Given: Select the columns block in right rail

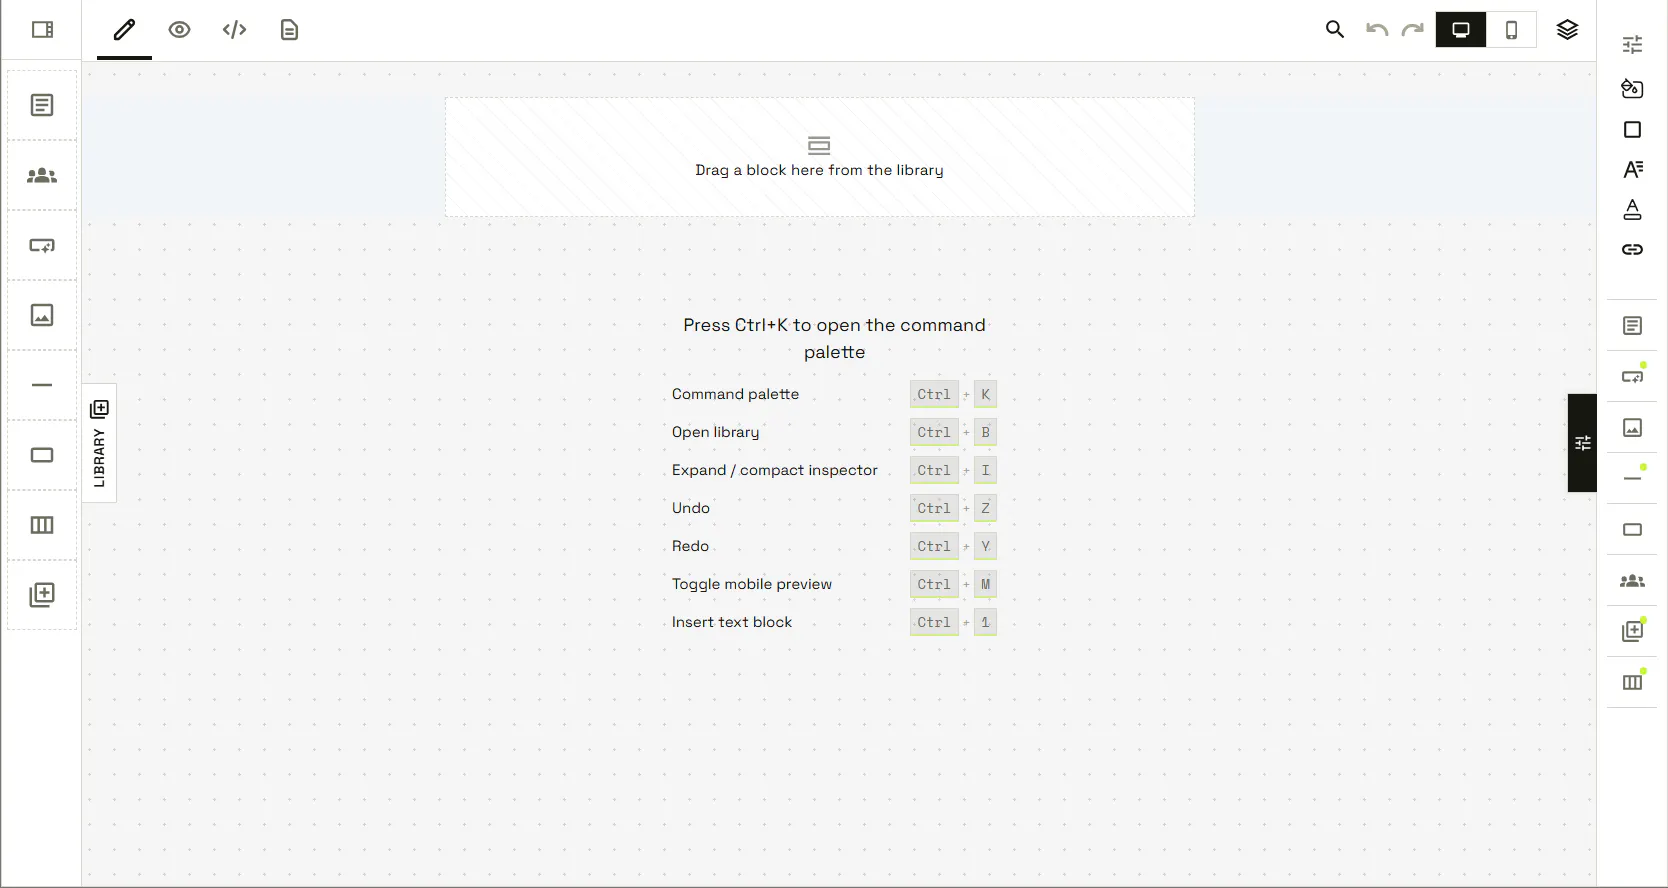Looking at the screenshot, I should click(x=1632, y=683).
